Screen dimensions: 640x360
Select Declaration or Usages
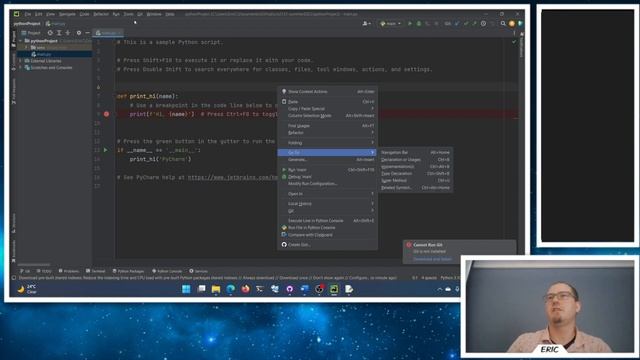pos(415,160)
